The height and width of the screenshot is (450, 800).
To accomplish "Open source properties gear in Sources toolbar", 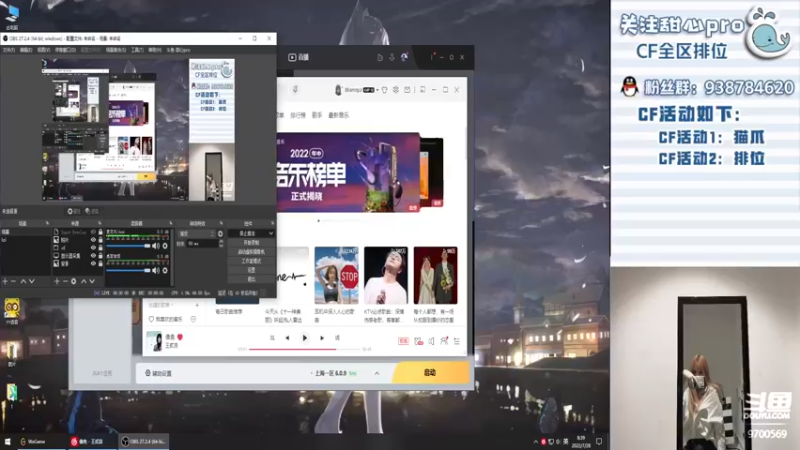I will pos(74,281).
